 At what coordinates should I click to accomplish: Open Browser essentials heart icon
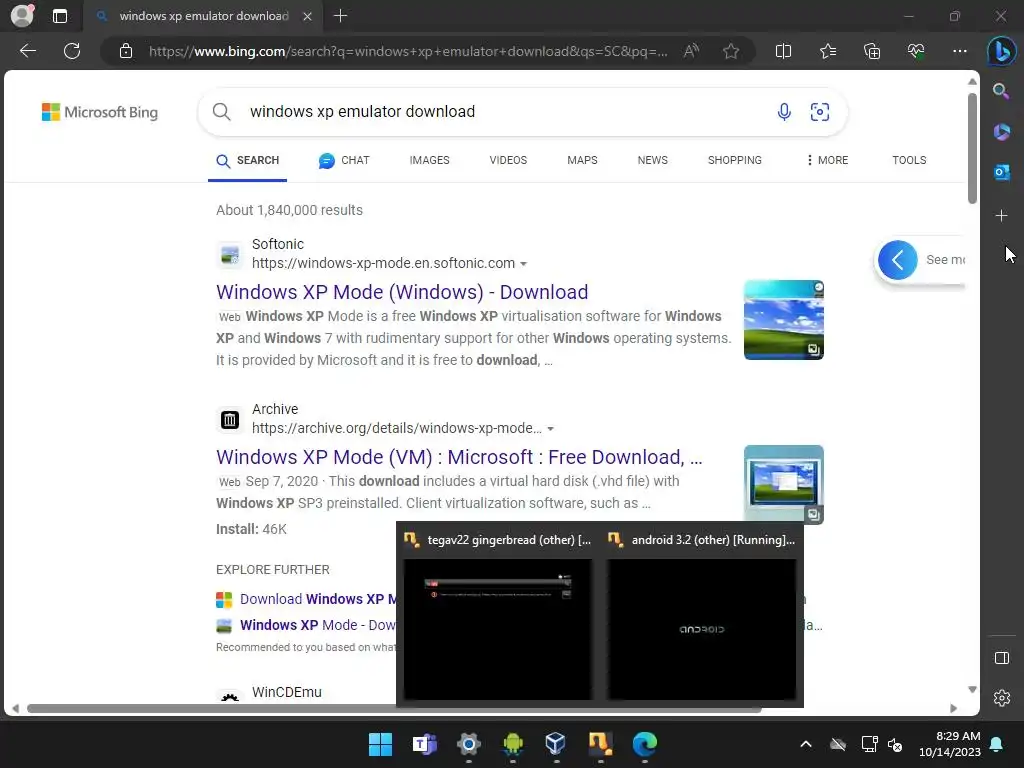(x=916, y=51)
